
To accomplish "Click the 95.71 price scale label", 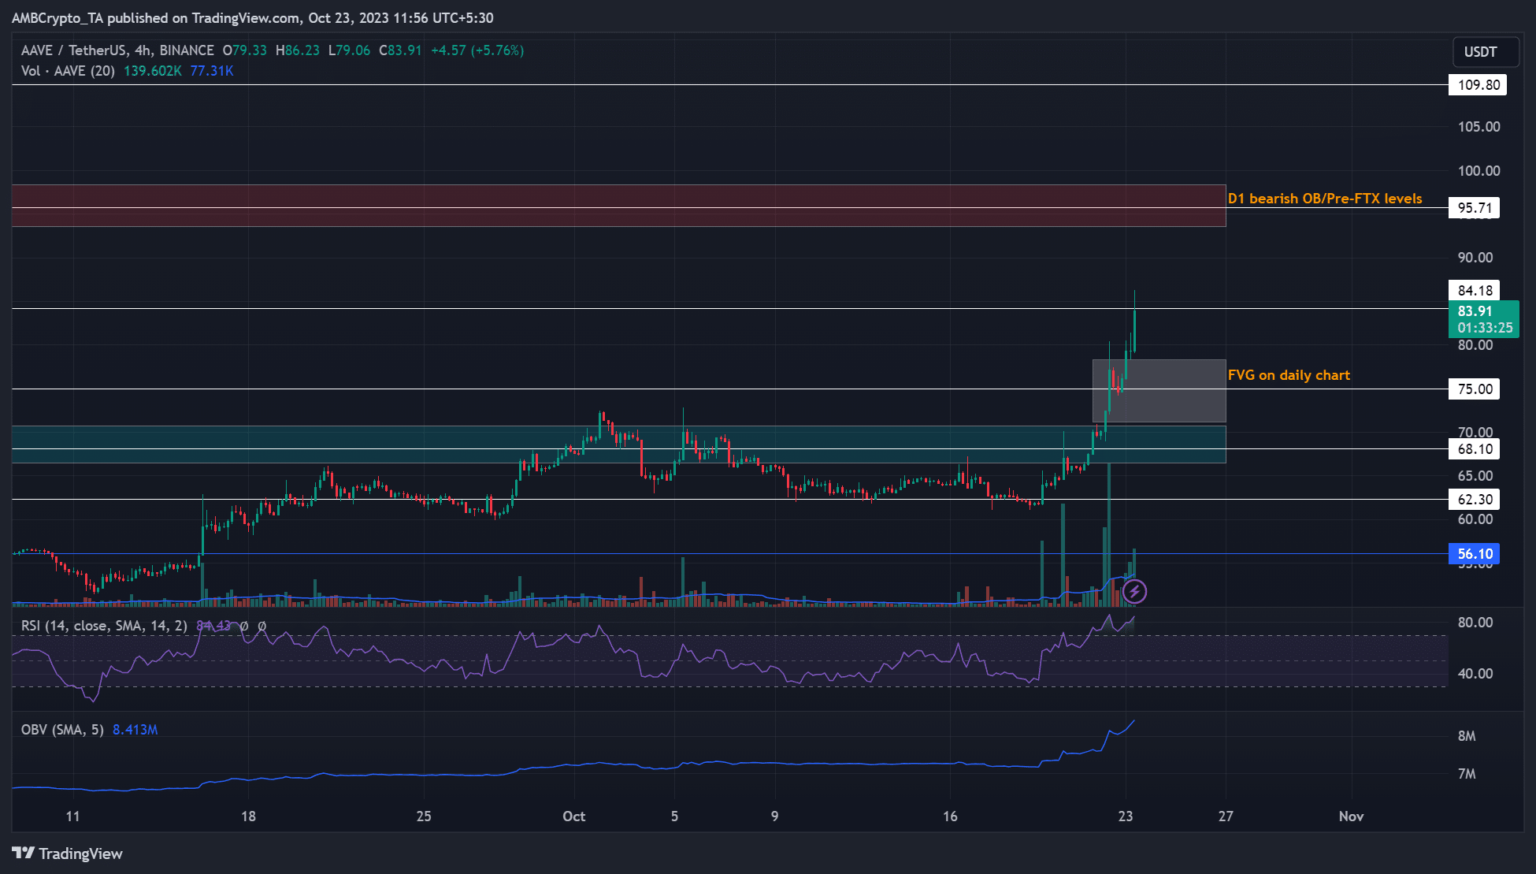I will (x=1474, y=207).
